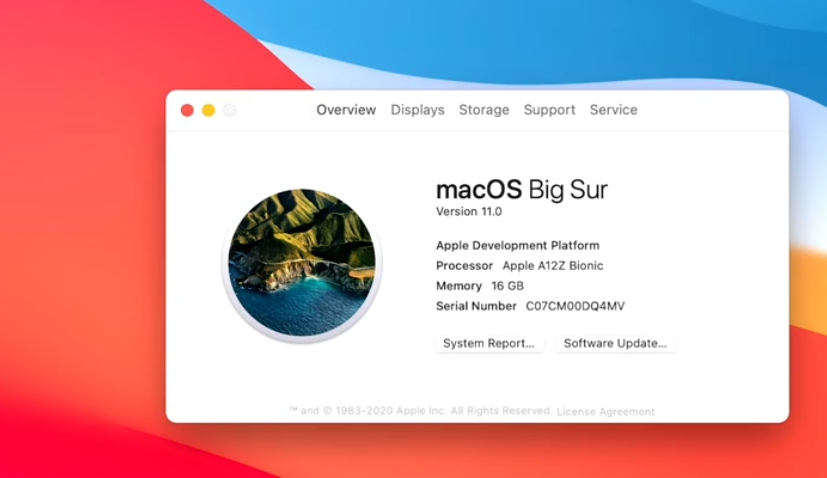Select serial number C07CM00DQ4MV
Screen dimensions: 827x478
575,306
